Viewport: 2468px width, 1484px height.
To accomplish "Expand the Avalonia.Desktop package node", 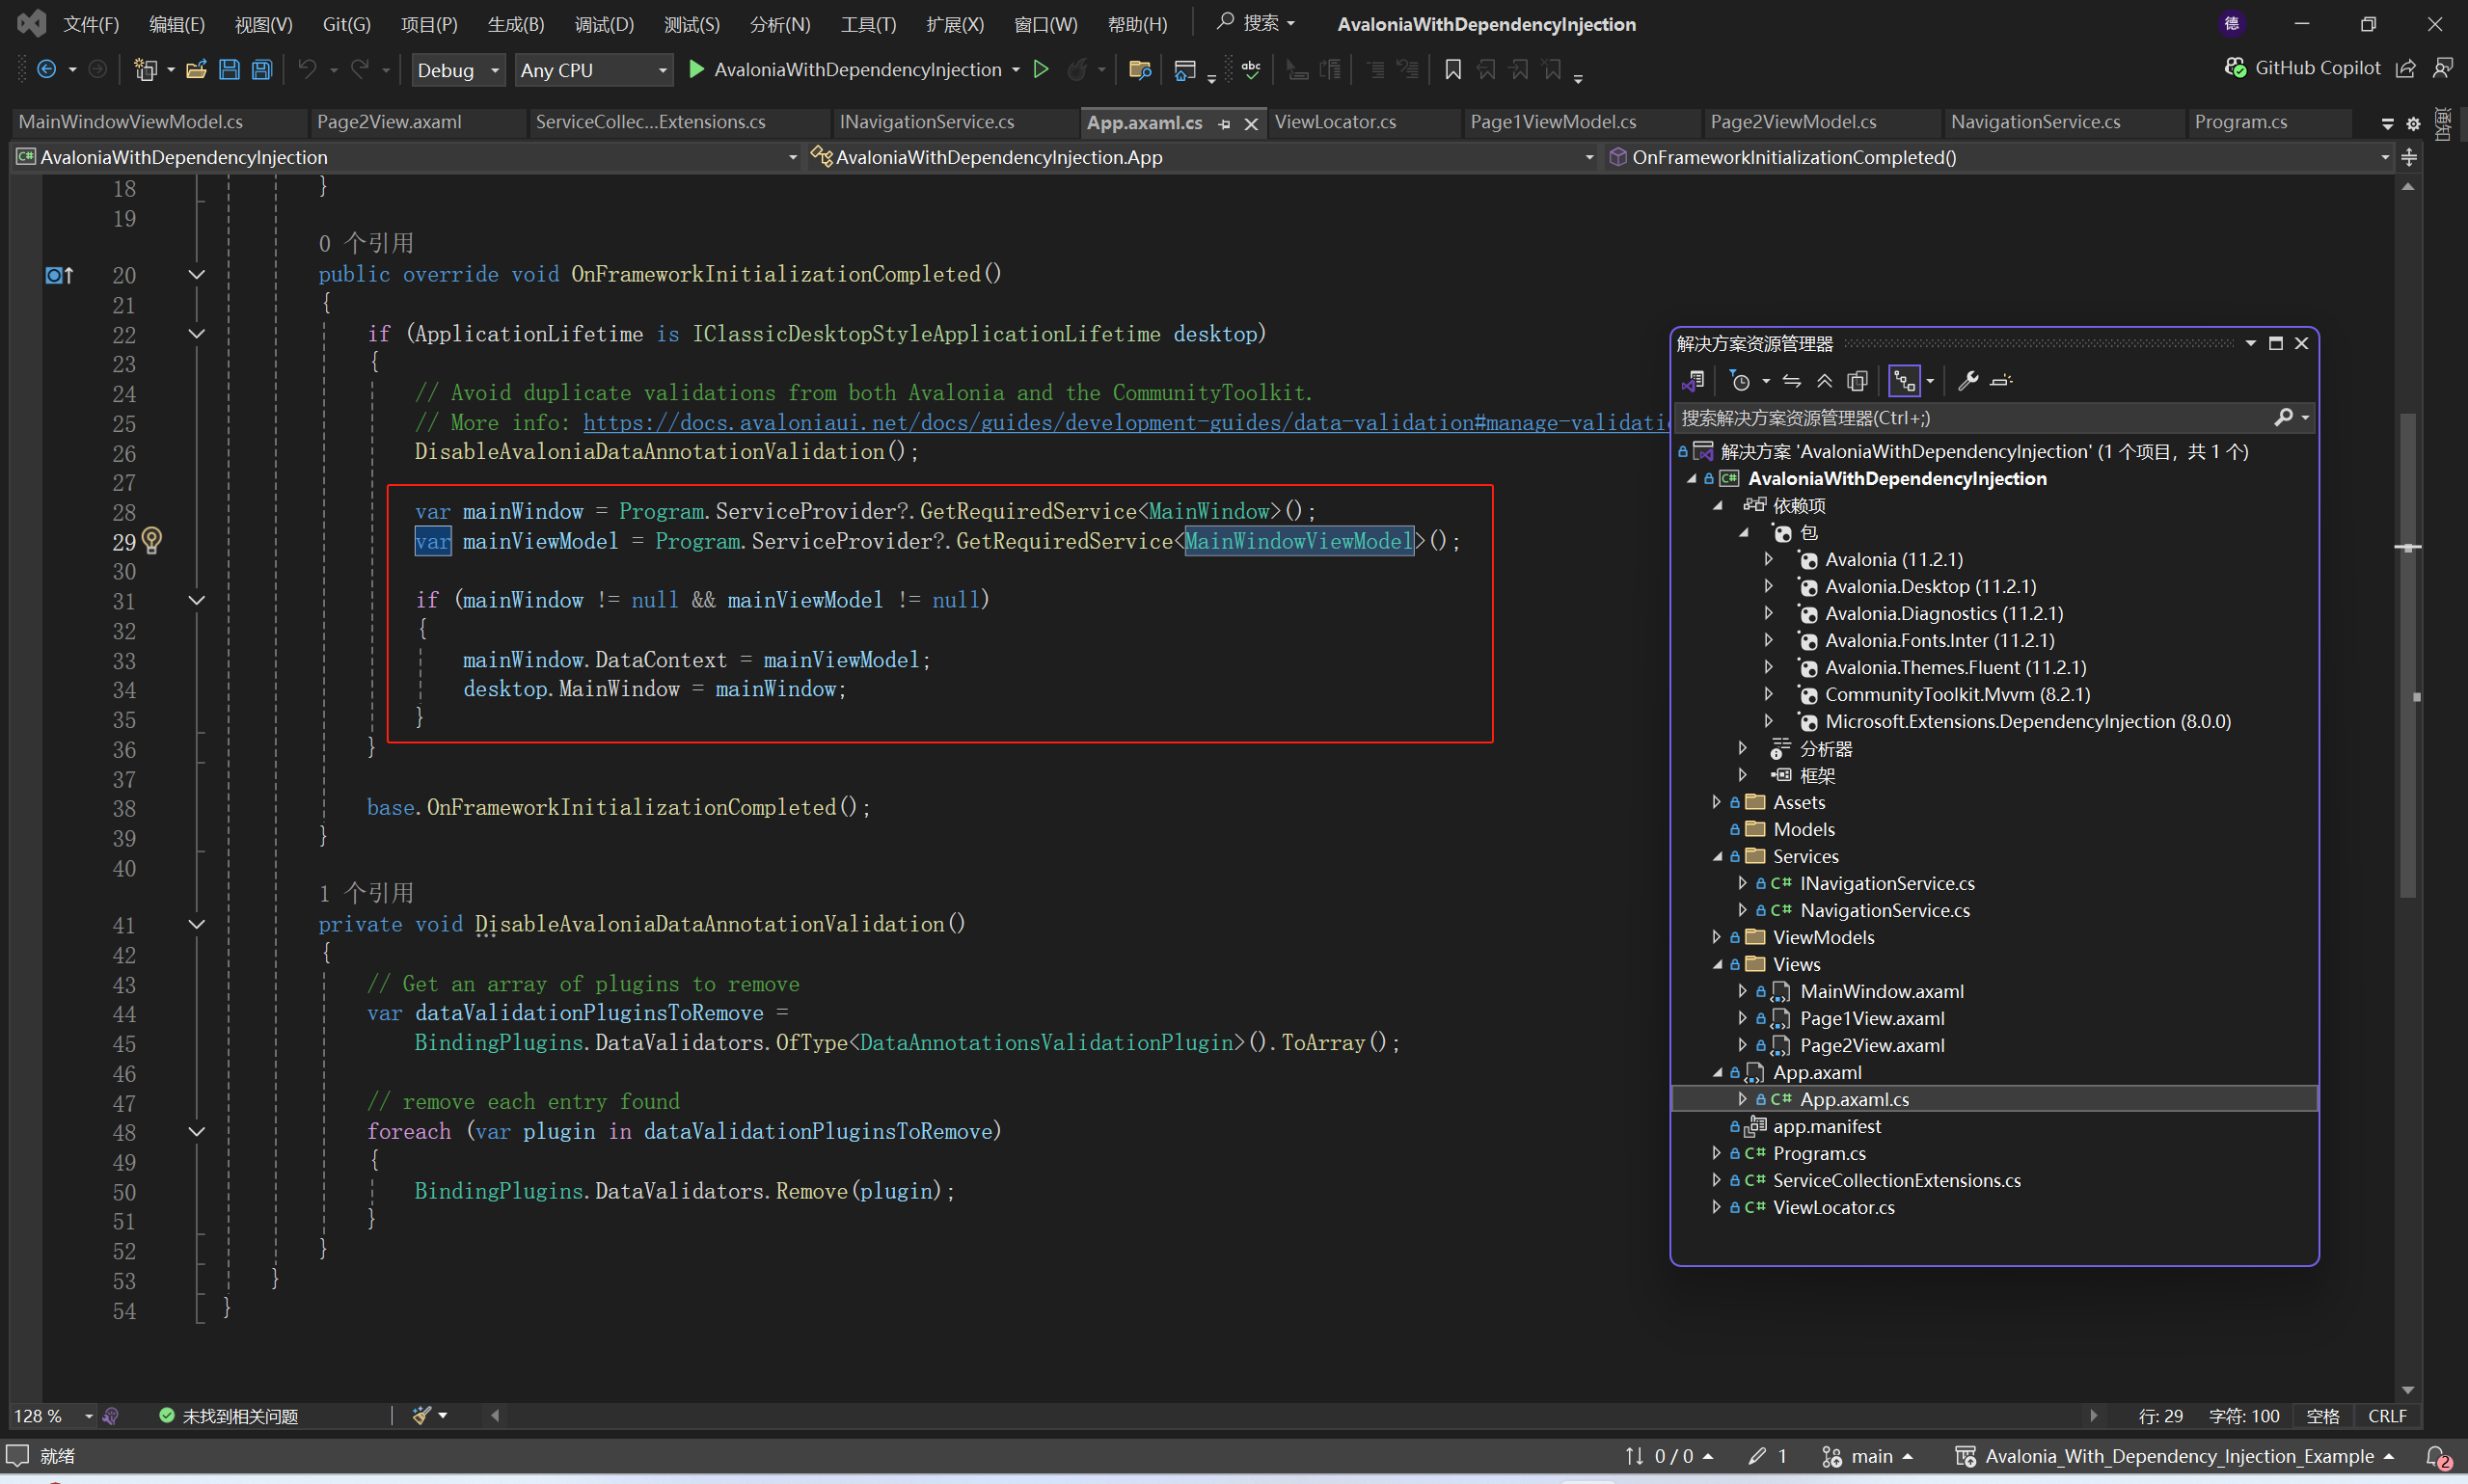I will (x=1768, y=586).
